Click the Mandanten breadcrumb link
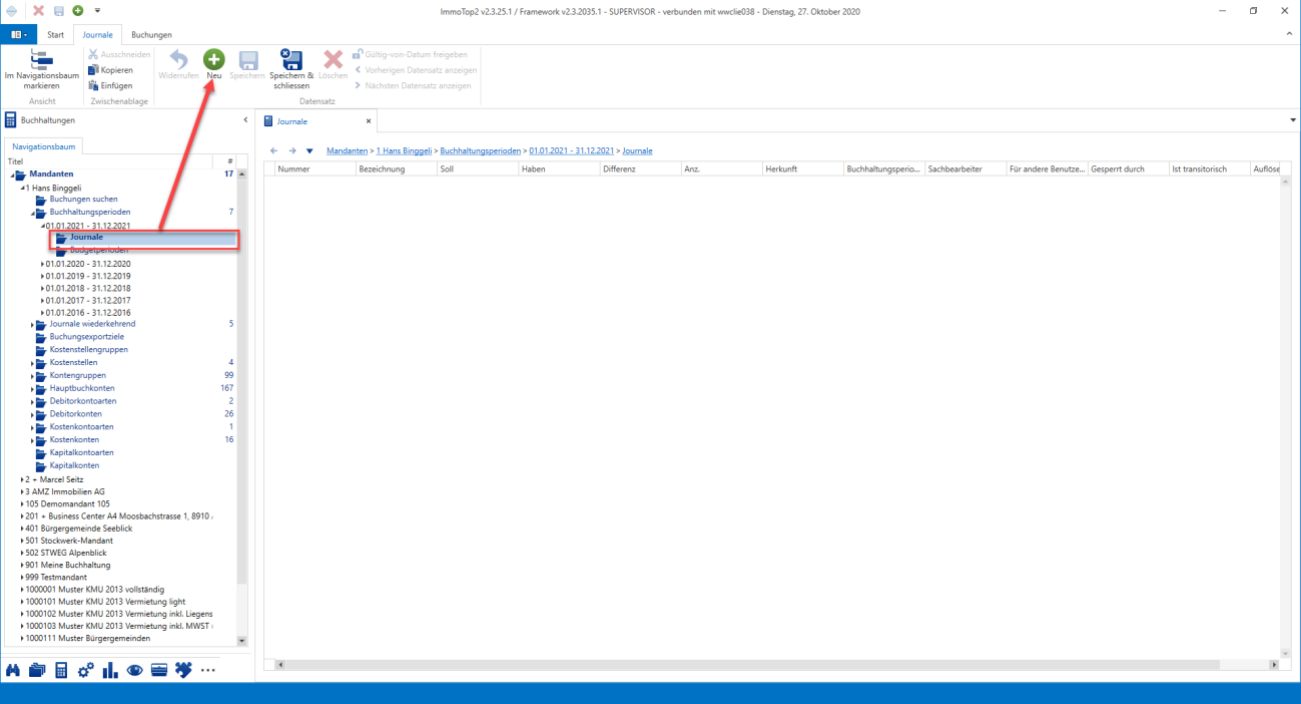The image size is (1301, 704). tap(348, 151)
